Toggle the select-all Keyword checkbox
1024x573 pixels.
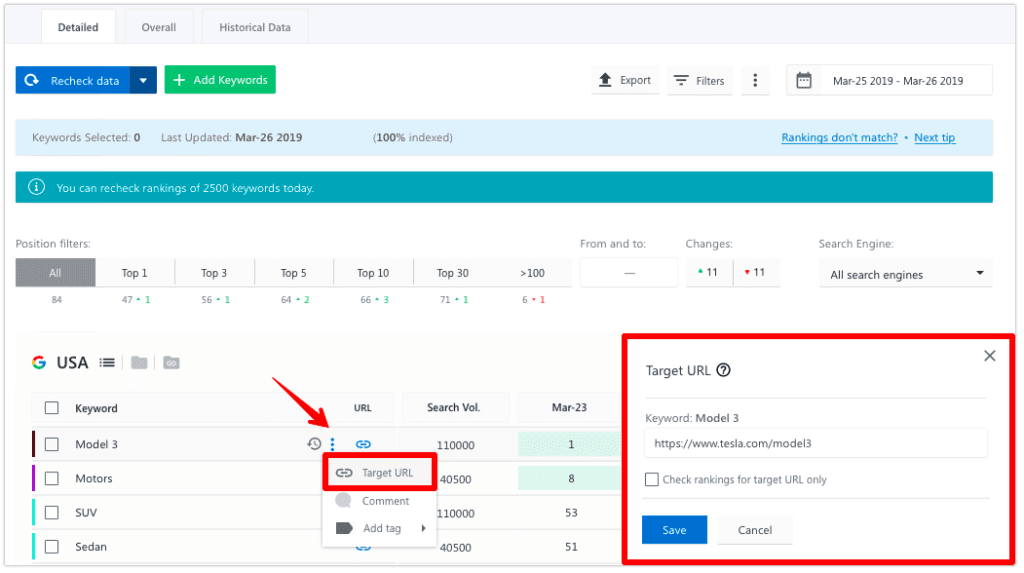52,408
